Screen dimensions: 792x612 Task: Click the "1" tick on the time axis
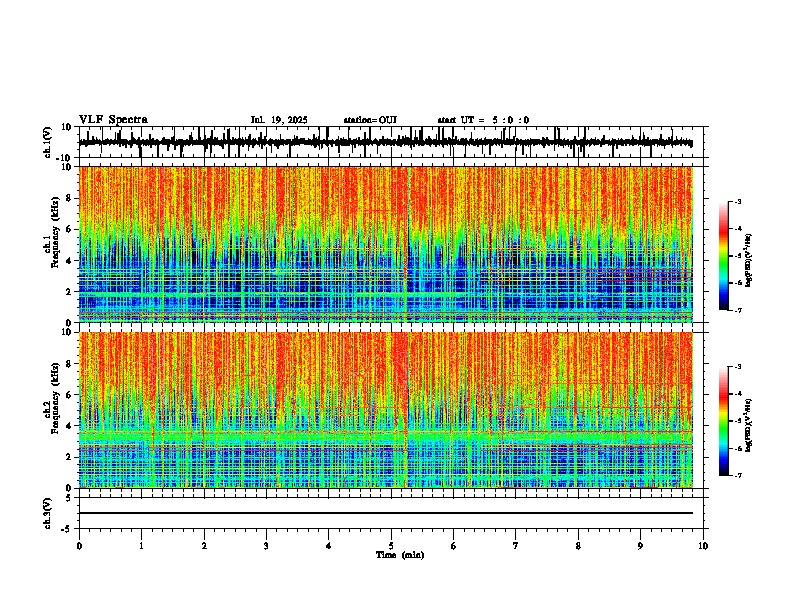[141, 546]
